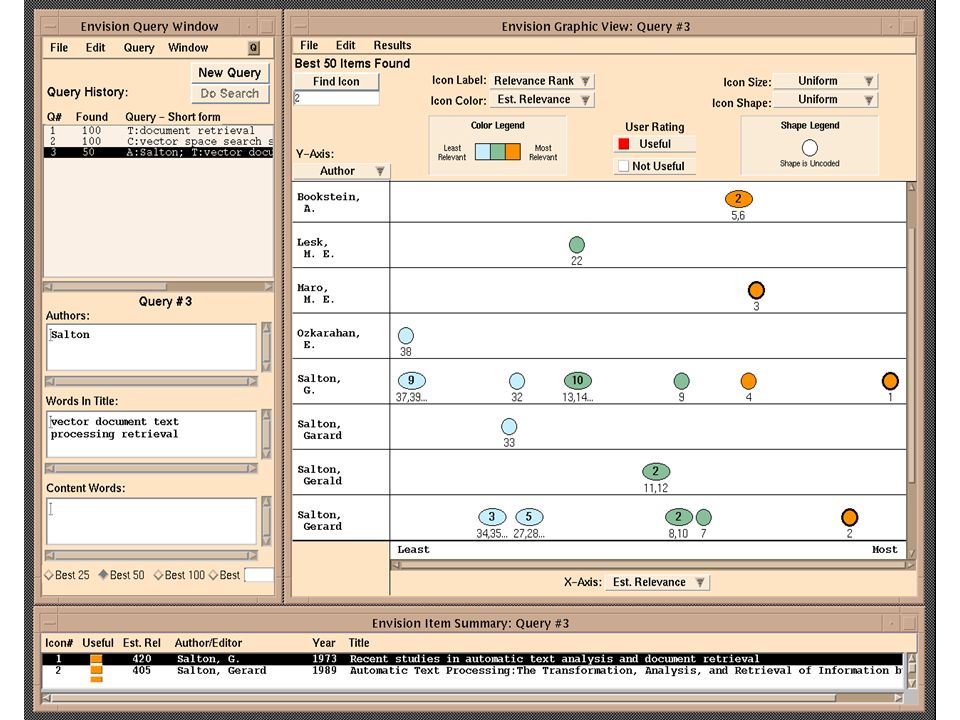Click the light blue least relevant swatch
The image size is (960, 720).
point(482,151)
